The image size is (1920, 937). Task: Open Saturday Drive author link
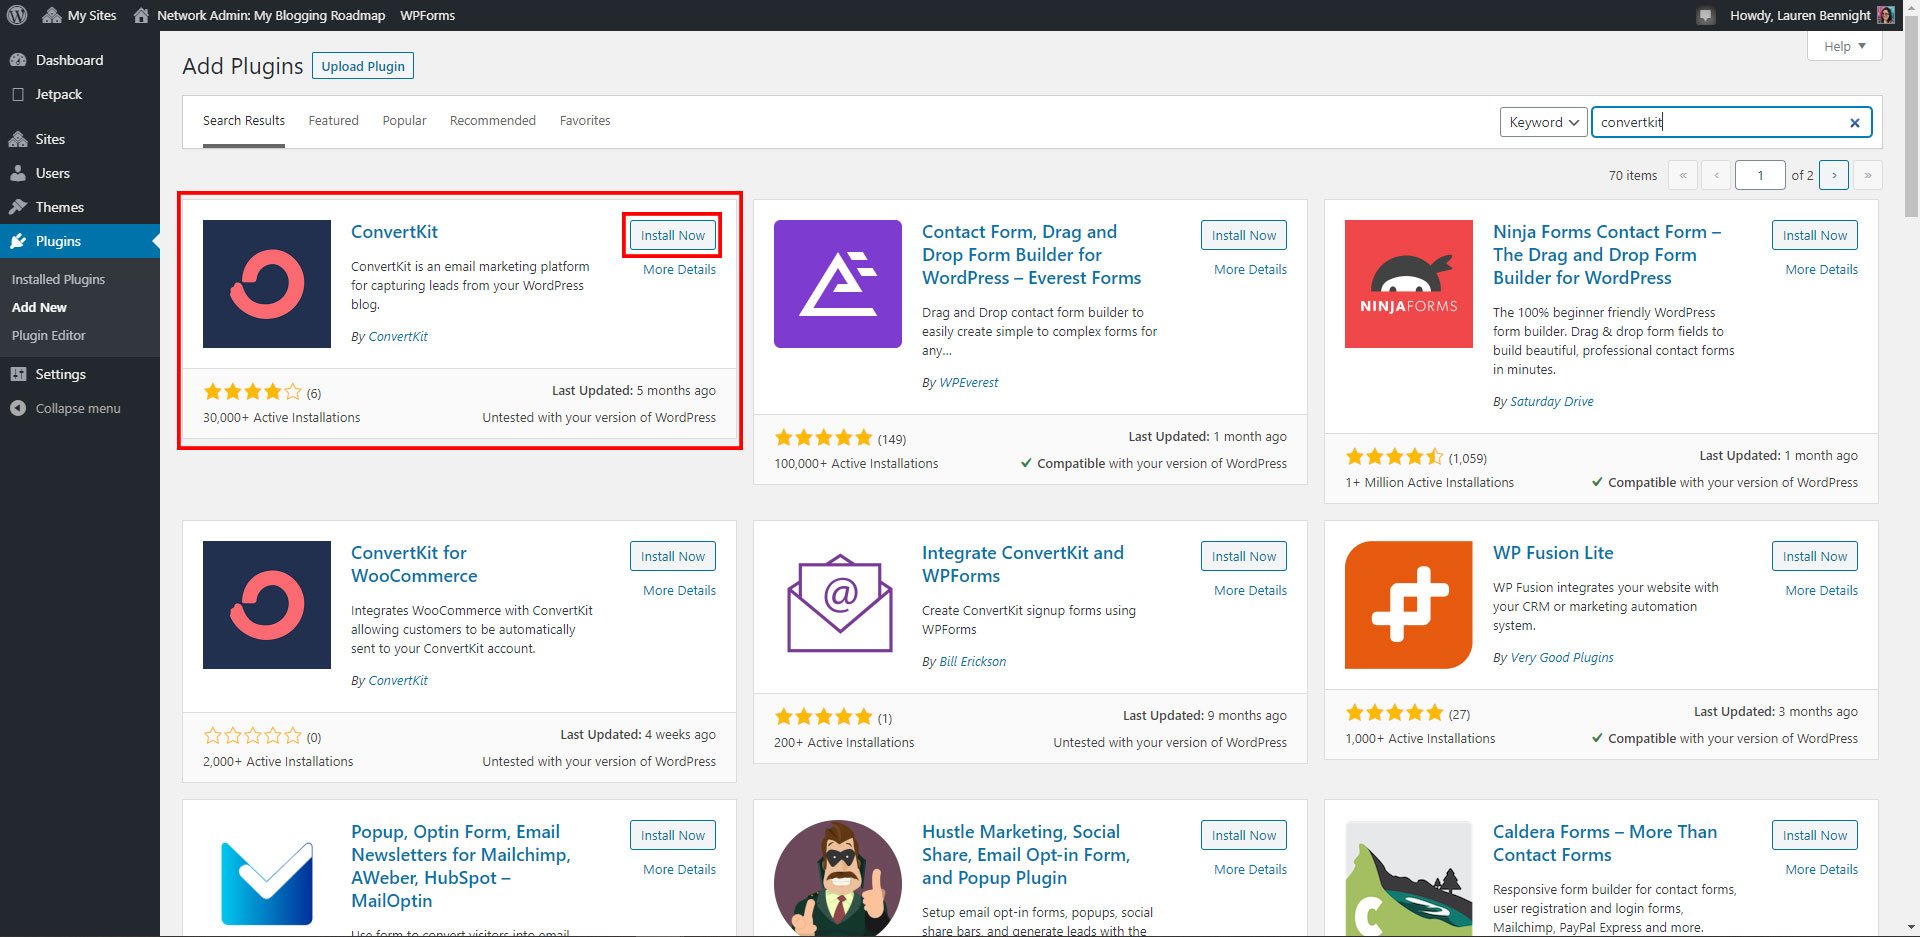point(1552,401)
